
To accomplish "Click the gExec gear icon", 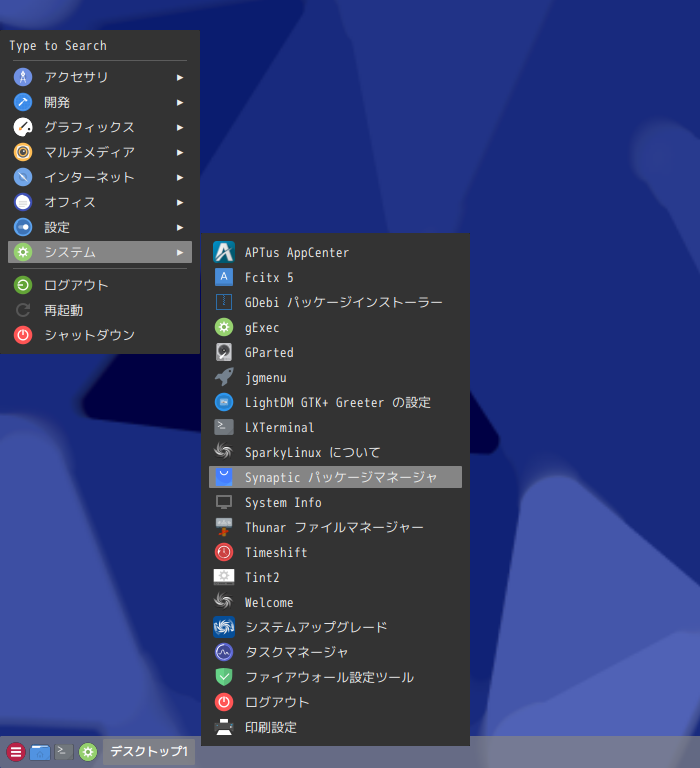I will [224, 327].
